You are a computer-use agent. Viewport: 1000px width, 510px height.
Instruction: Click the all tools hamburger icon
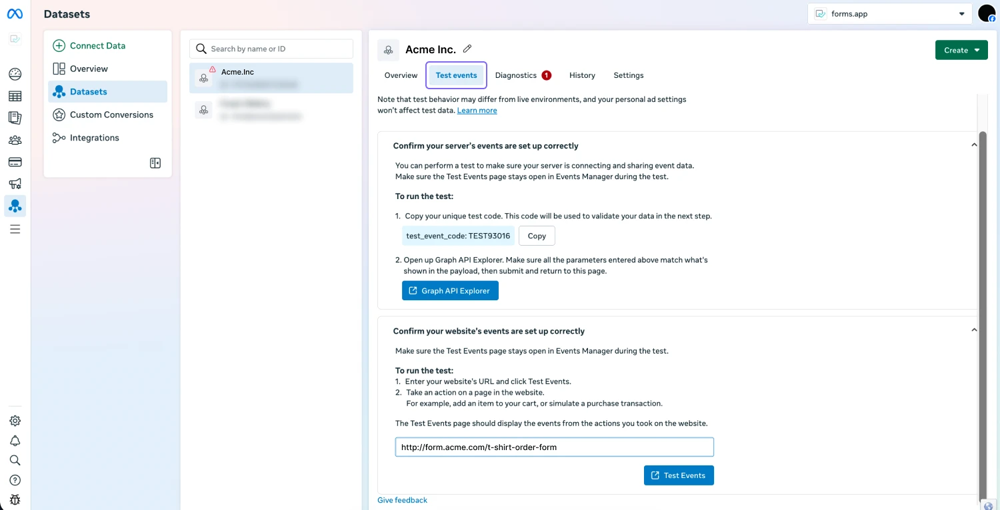(x=15, y=229)
